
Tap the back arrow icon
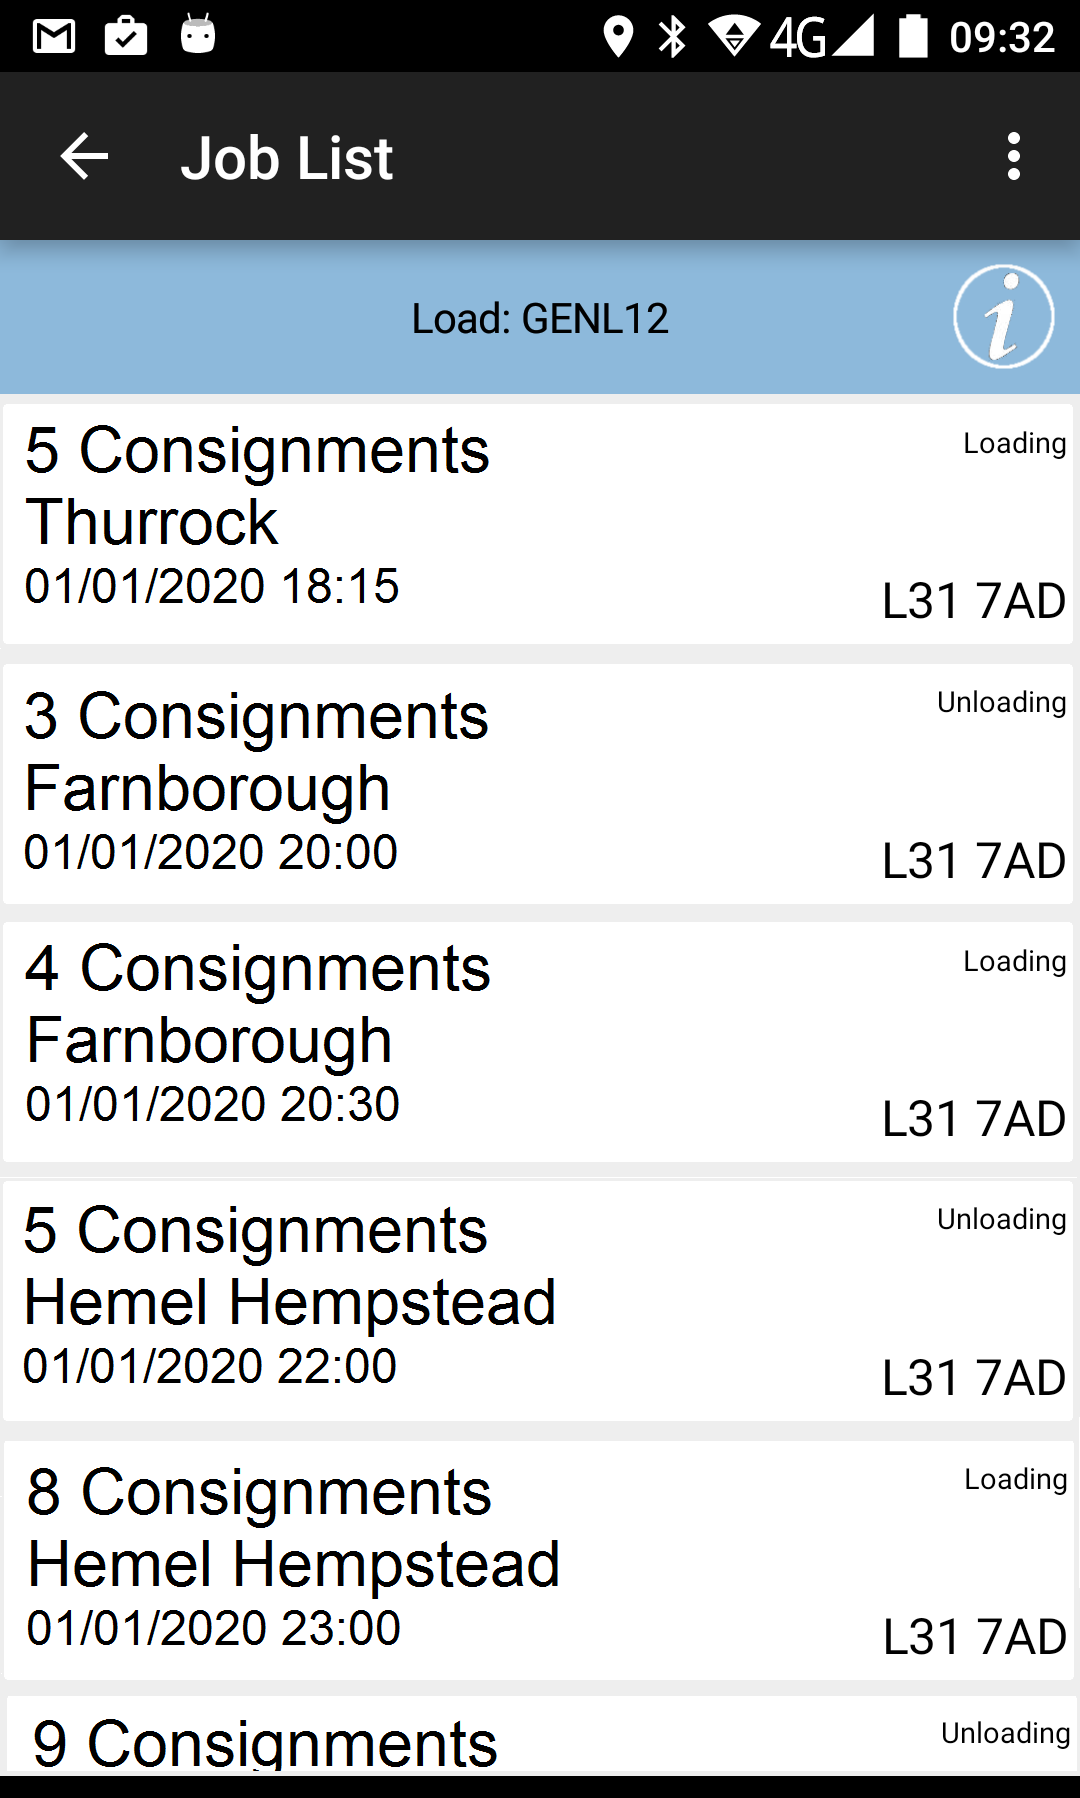pyautogui.click(x=84, y=157)
